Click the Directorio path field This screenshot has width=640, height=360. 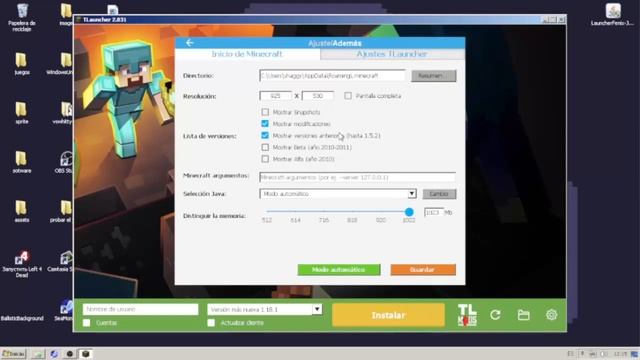(x=332, y=76)
